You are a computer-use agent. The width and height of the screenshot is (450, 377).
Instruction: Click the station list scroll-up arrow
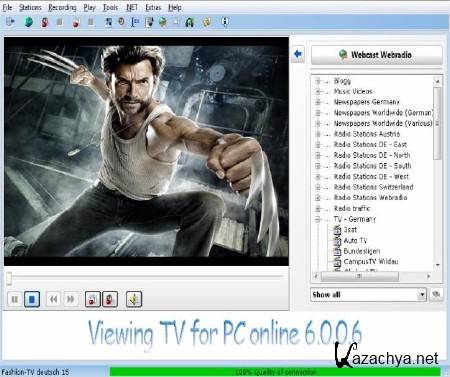pyautogui.click(x=438, y=81)
